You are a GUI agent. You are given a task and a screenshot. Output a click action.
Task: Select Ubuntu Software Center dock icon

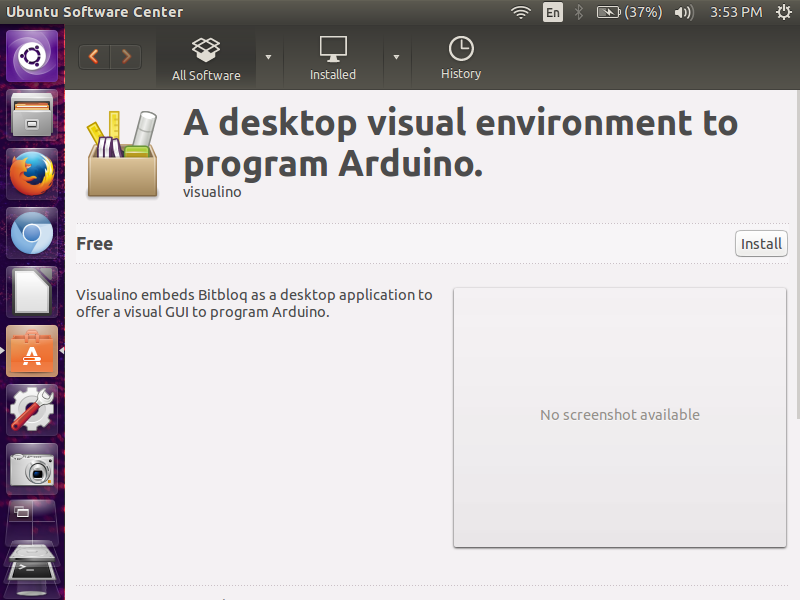[32, 351]
